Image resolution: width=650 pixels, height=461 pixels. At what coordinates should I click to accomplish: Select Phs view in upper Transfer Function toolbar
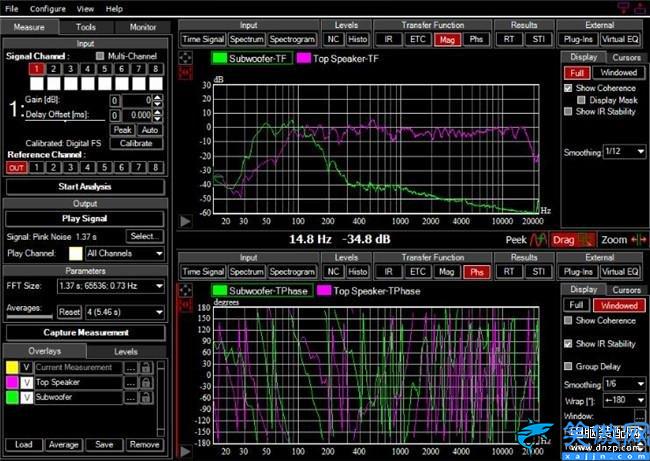pyautogui.click(x=476, y=39)
